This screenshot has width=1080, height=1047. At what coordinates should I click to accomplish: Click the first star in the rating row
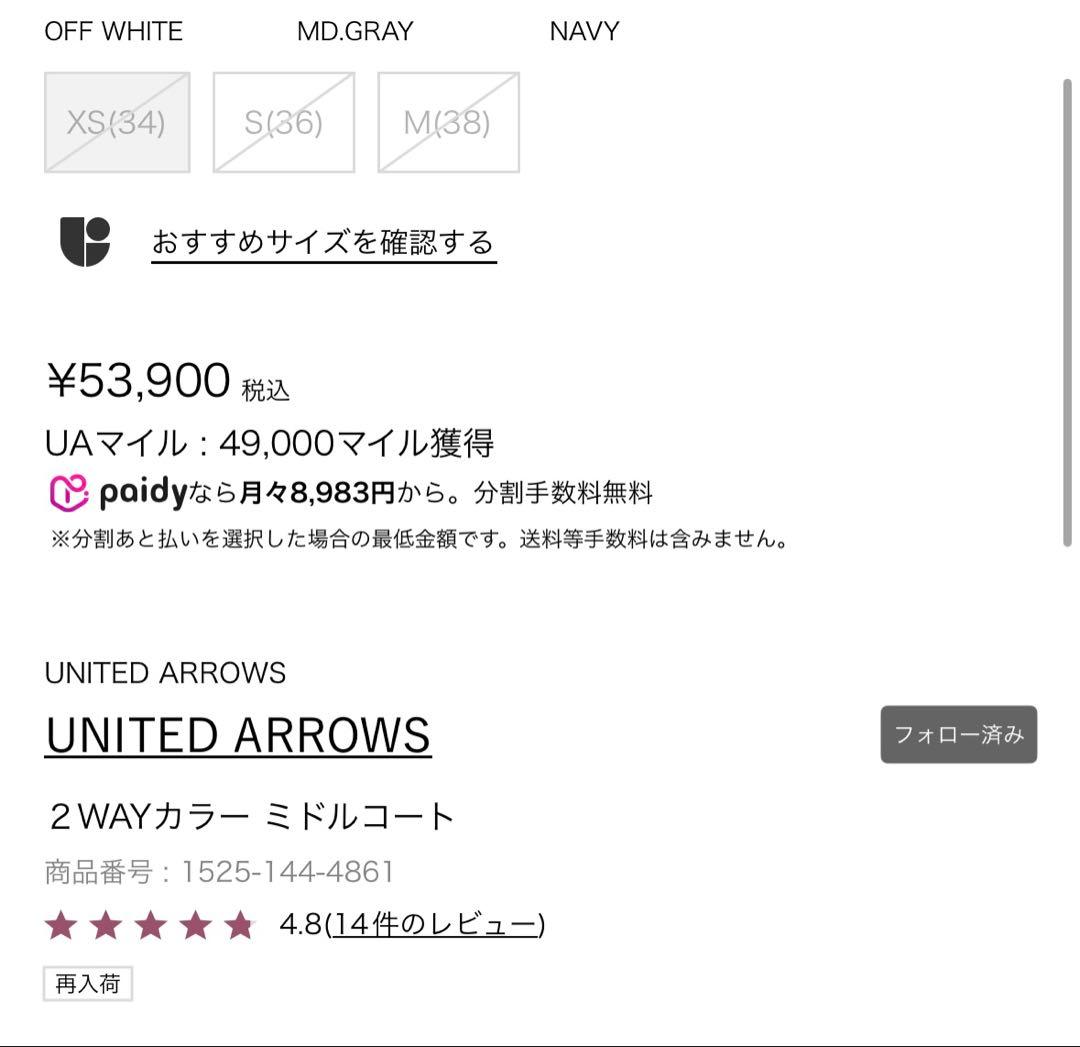pyautogui.click(x=60, y=925)
